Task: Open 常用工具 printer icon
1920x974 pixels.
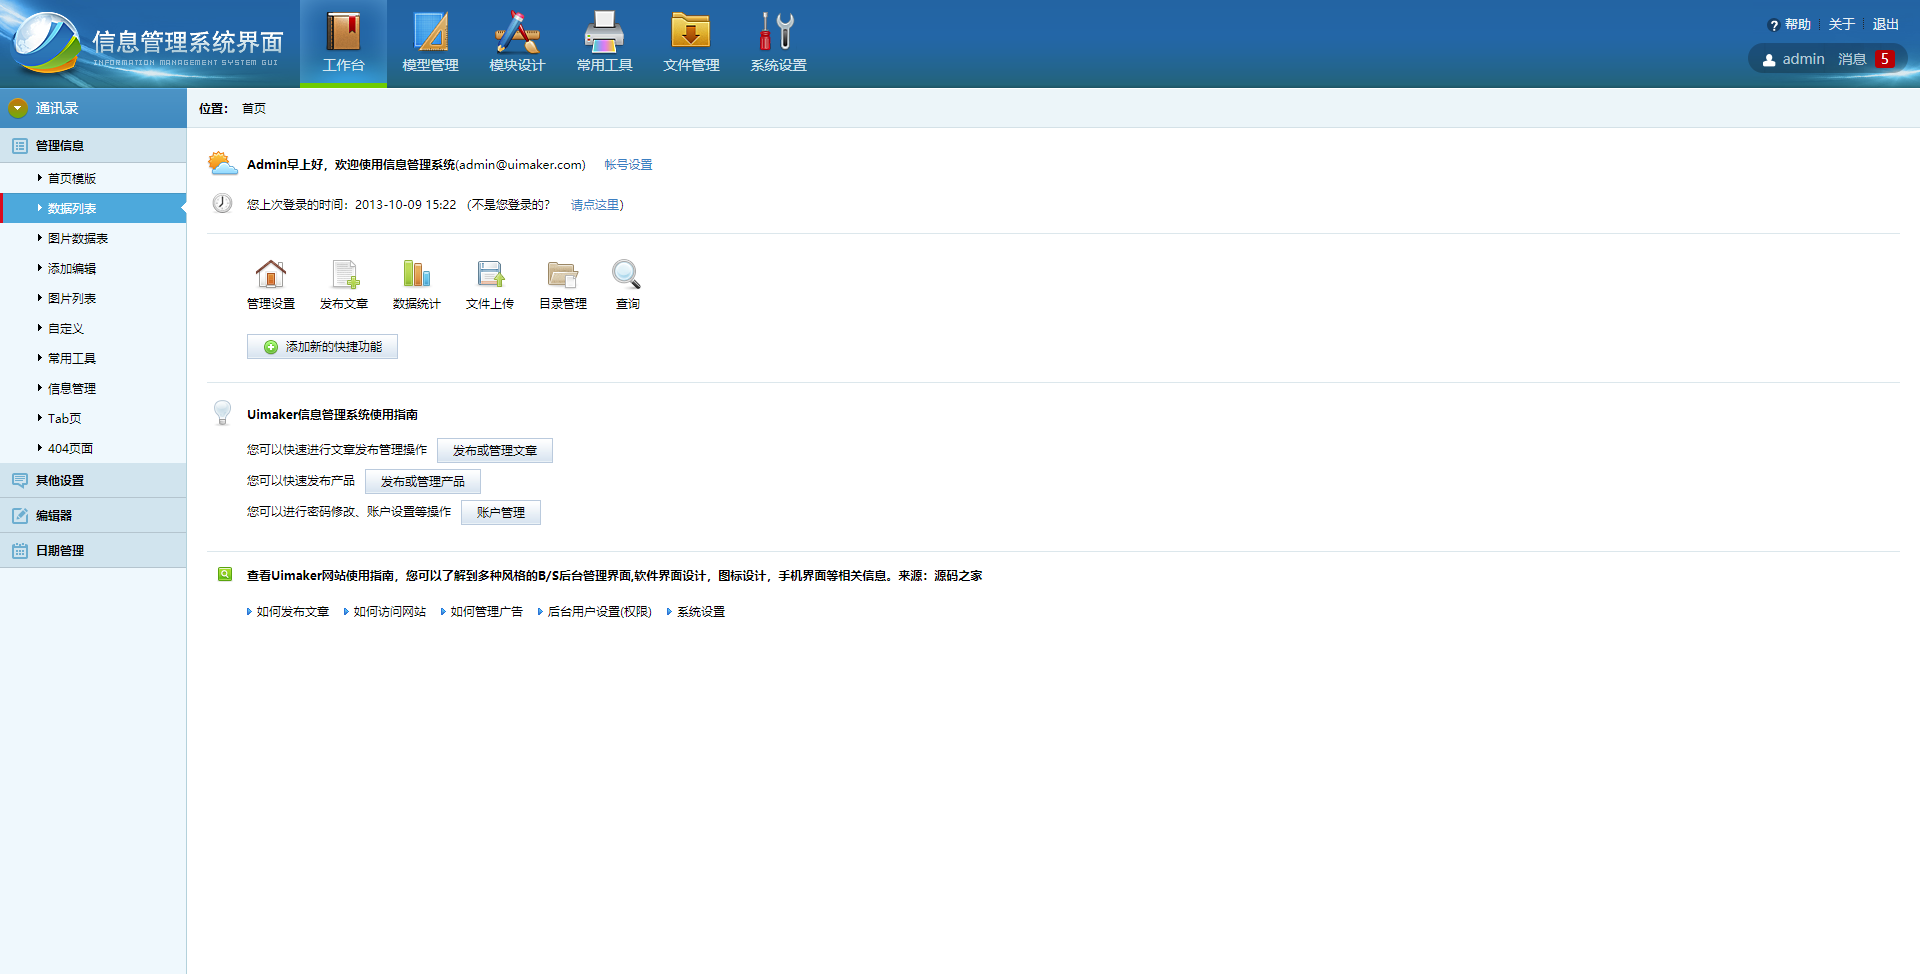Action: (x=604, y=32)
